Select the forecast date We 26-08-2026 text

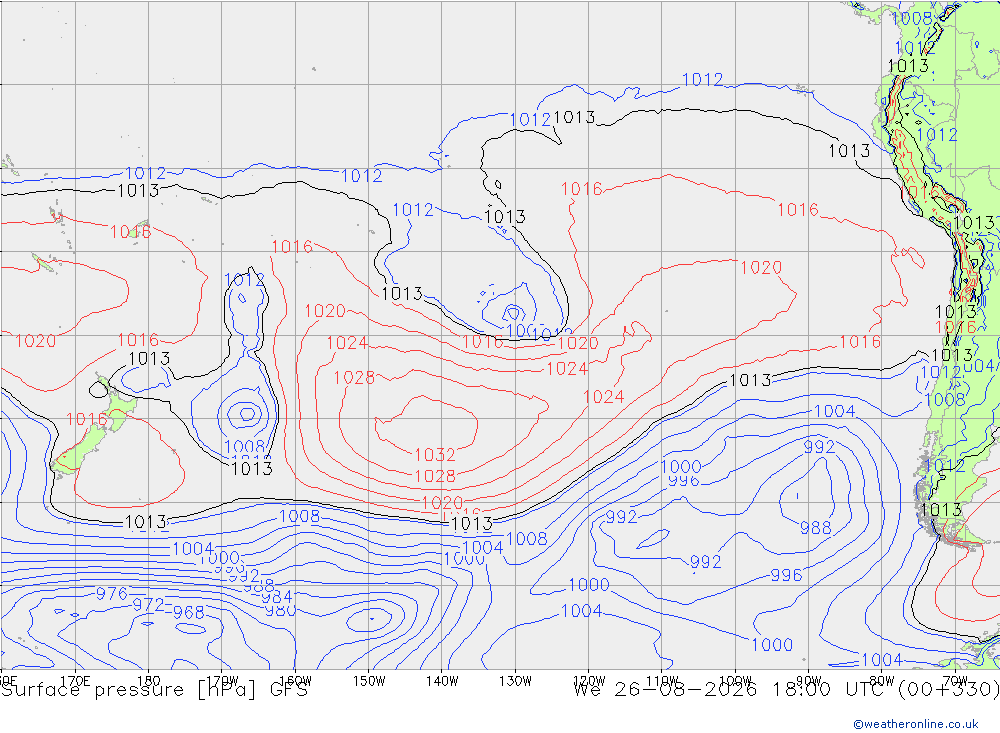click(665, 690)
